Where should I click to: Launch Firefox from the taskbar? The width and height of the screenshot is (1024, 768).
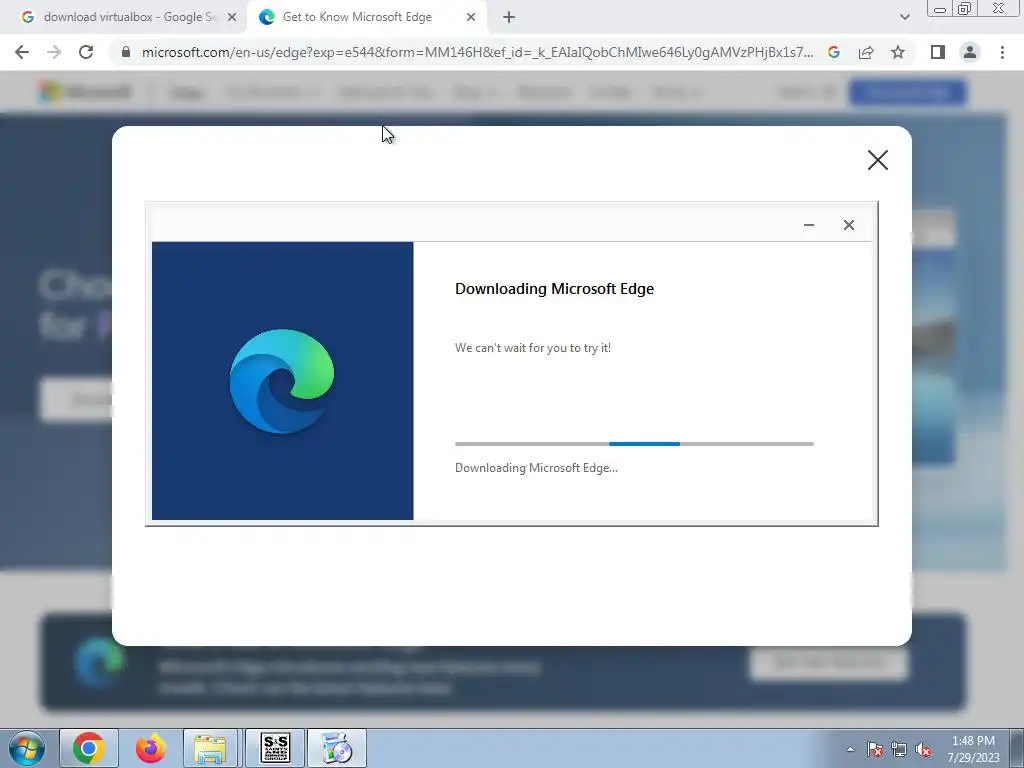[150, 748]
